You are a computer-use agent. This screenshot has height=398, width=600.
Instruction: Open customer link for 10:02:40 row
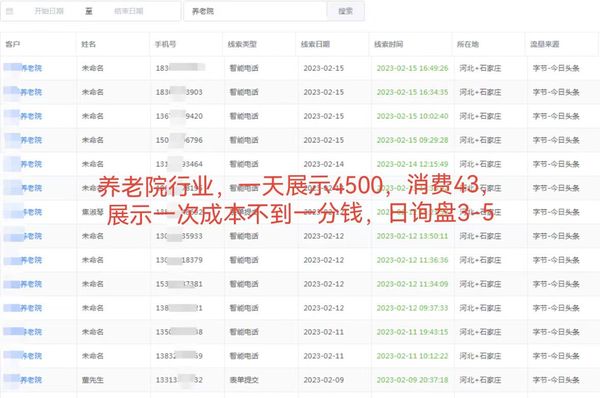pos(23,116)
